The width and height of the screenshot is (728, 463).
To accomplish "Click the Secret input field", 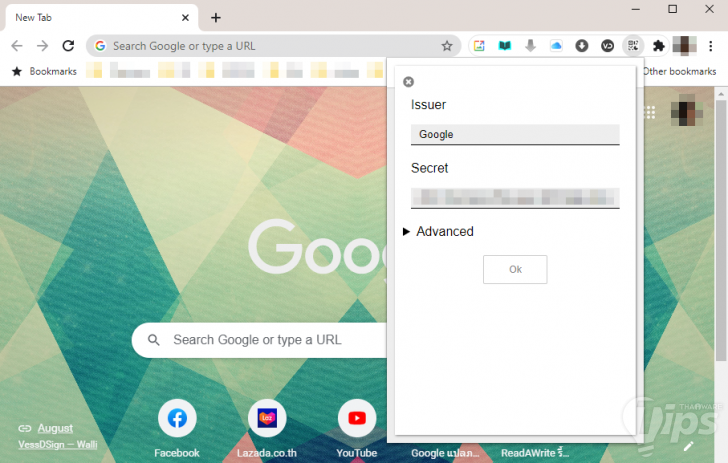I will [x=515, y=198].
